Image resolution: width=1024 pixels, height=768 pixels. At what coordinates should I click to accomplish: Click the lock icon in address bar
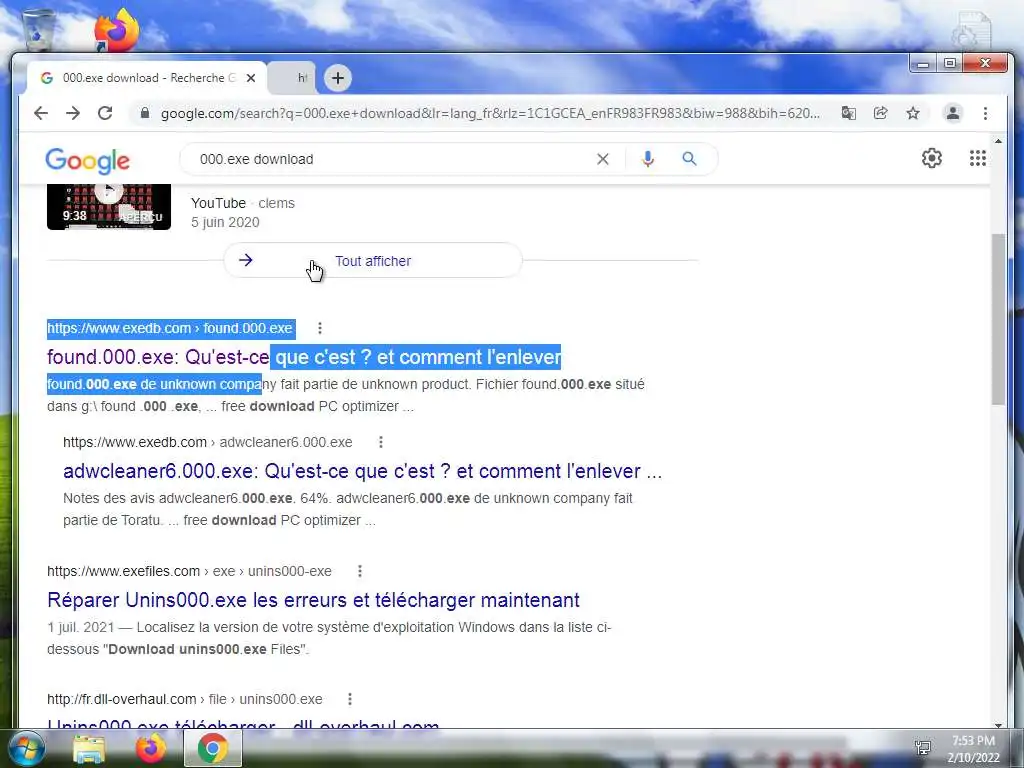(145, 113)
